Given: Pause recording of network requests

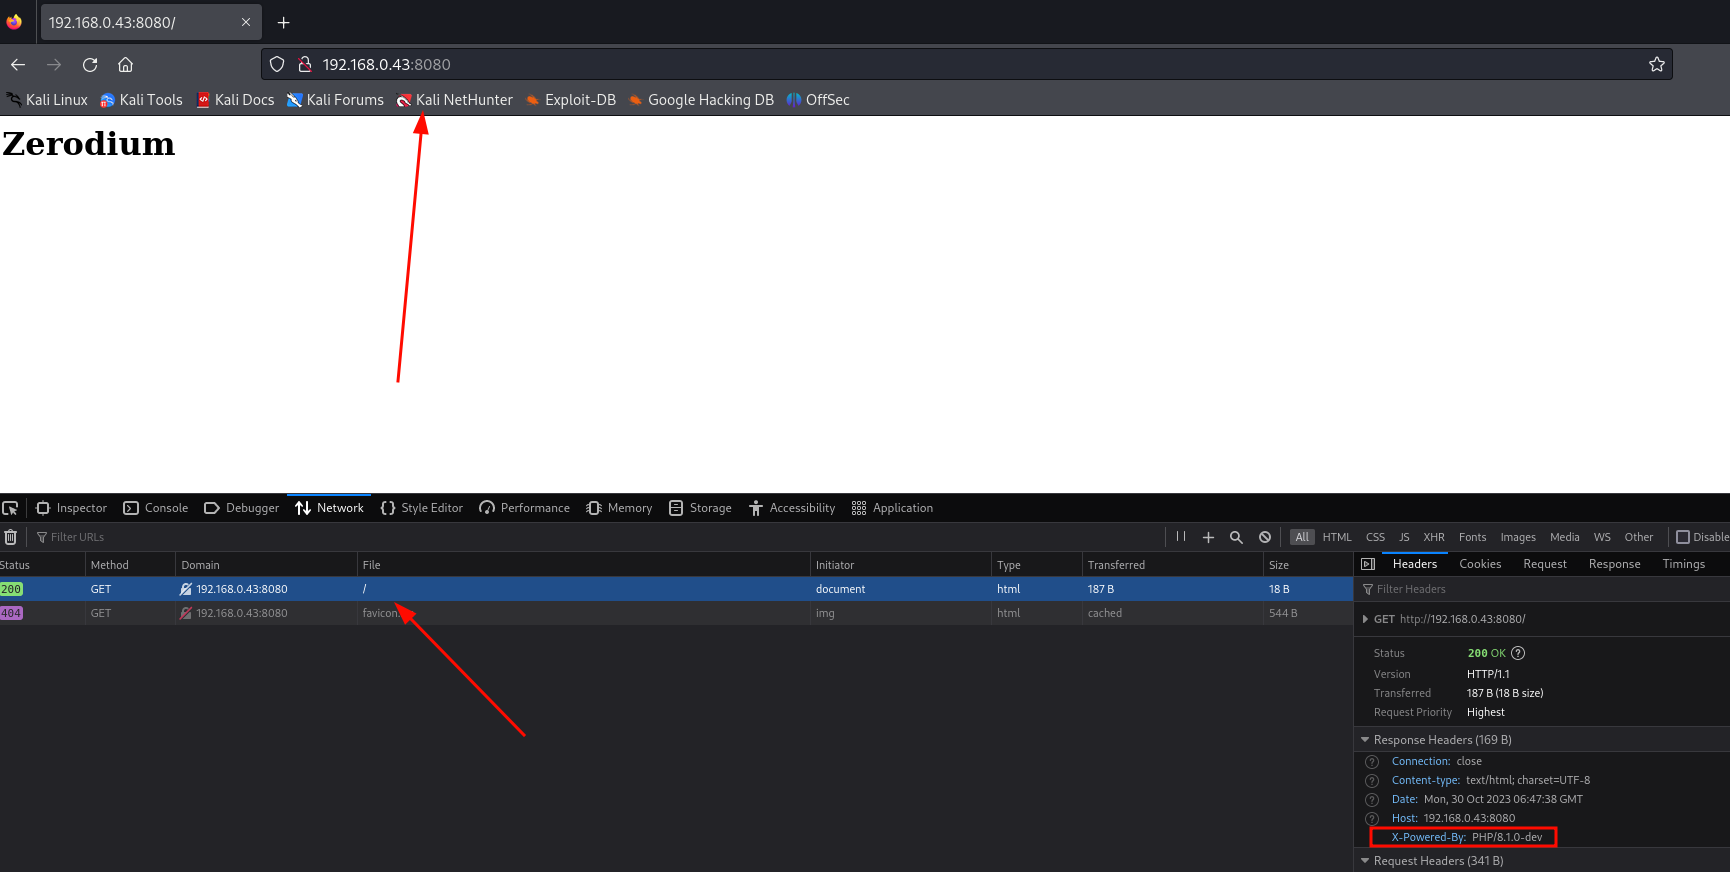Looking at the screenshot, I should coord(1181,537).
